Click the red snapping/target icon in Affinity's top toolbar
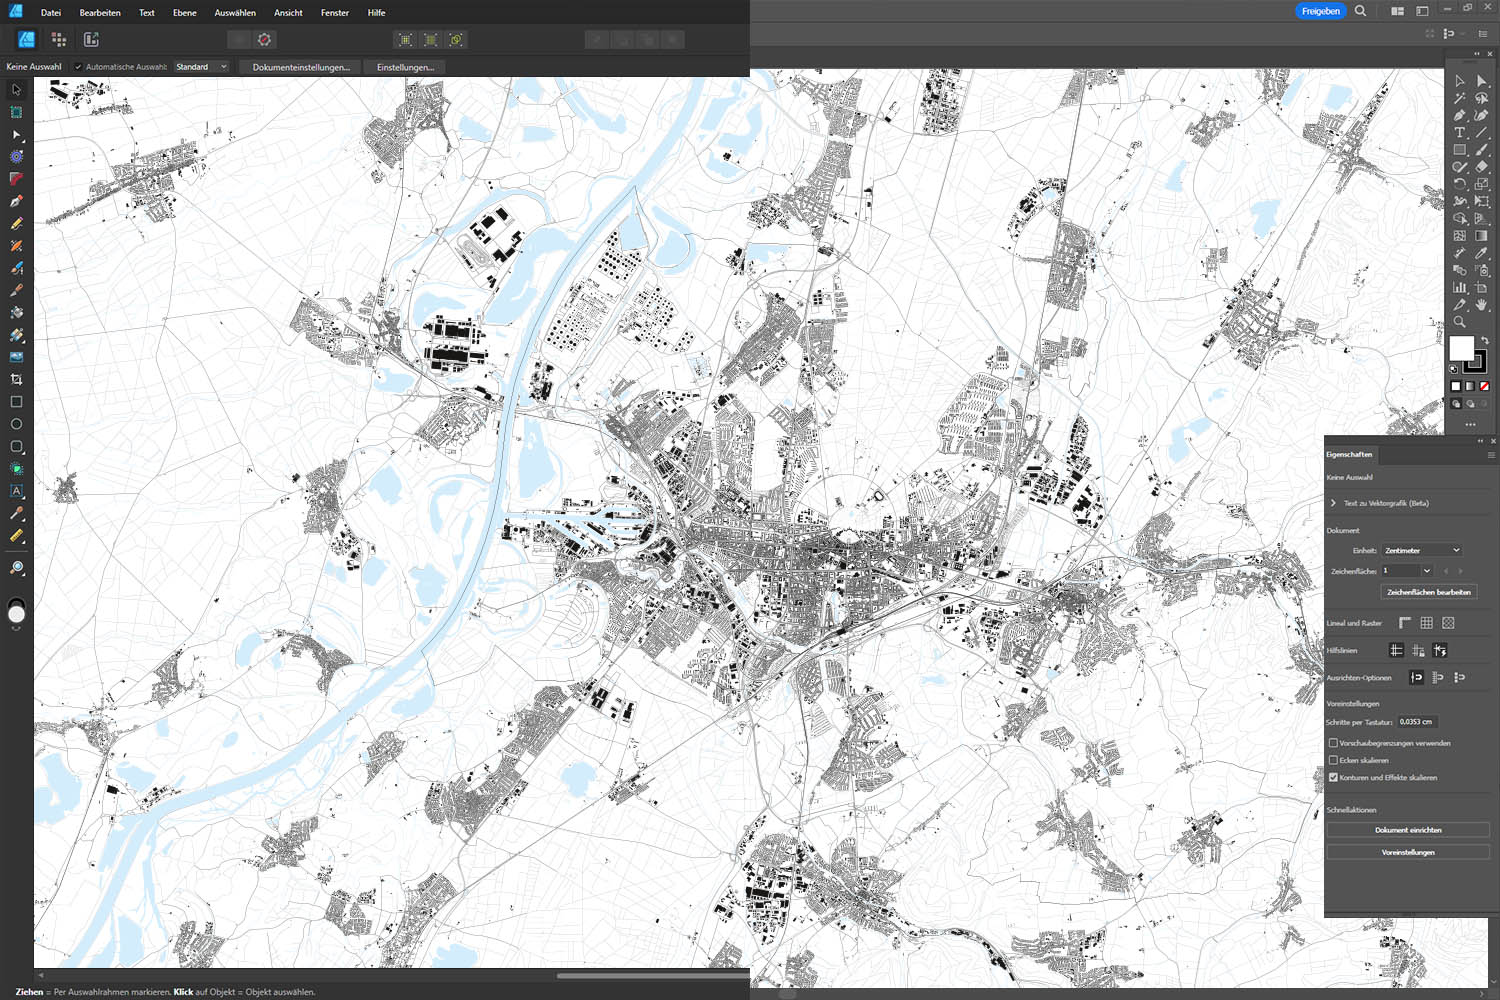Viewport: 1500px width, 1000px height. point(264,40)
